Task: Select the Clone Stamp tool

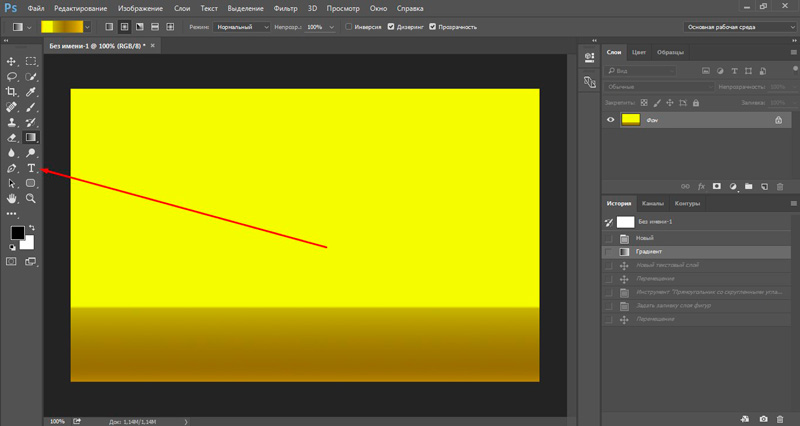Action: pyautogui.click(x=11, y=122)
